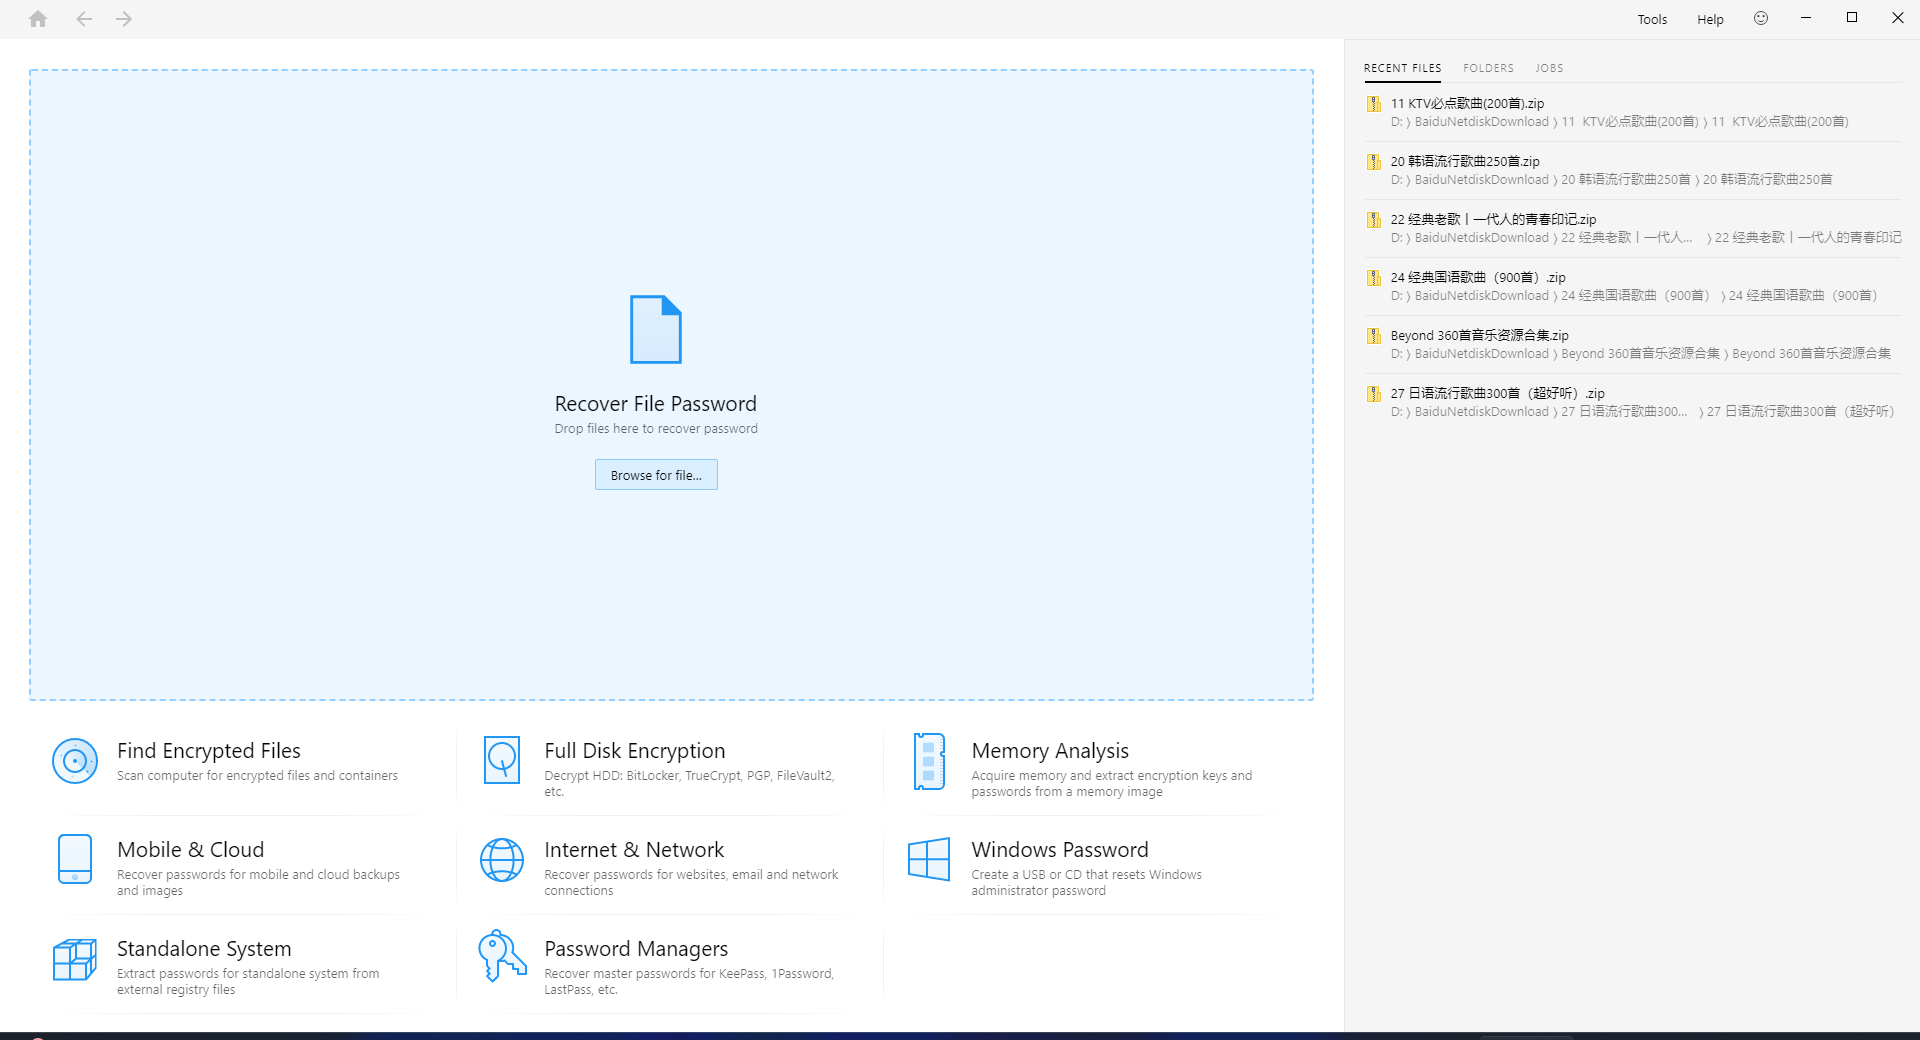This screenshot has height=1040, width=1920.
Task: Click 'Drop files here to recover password' text
Action: pyautogui.click(x=656, y=429)
